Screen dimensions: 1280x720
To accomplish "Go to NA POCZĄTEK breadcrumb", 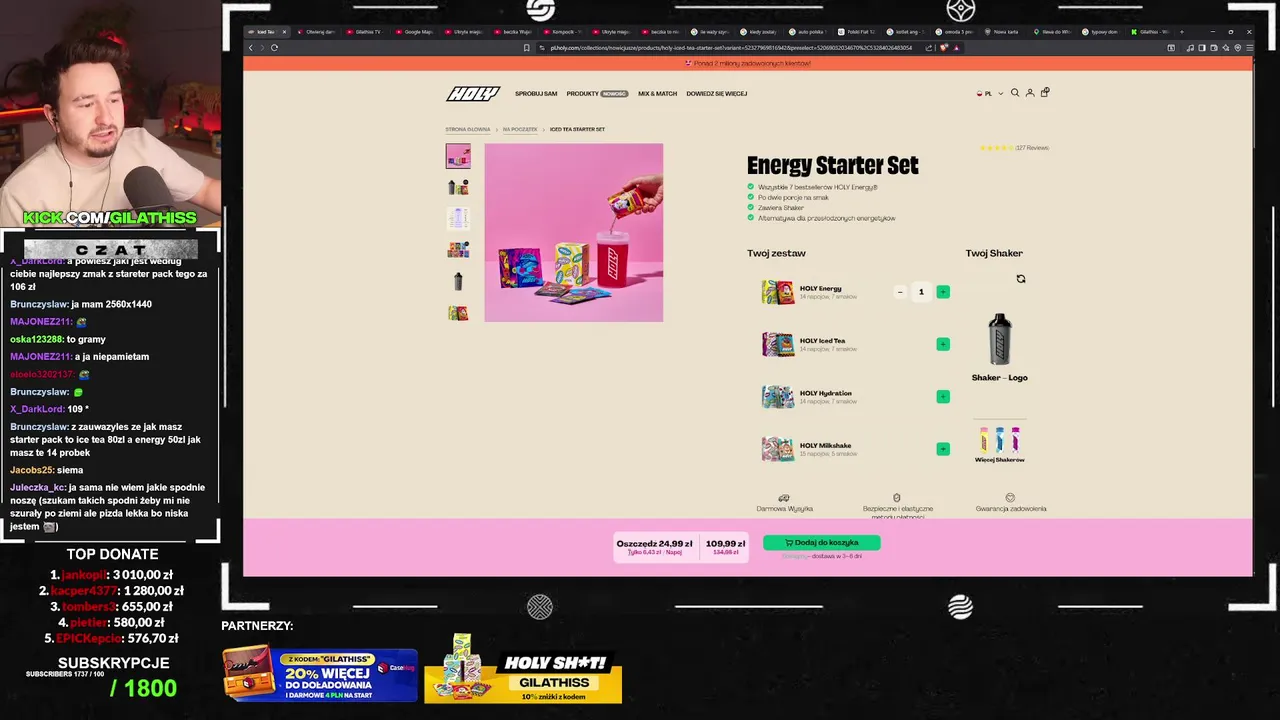I will 520,129.
